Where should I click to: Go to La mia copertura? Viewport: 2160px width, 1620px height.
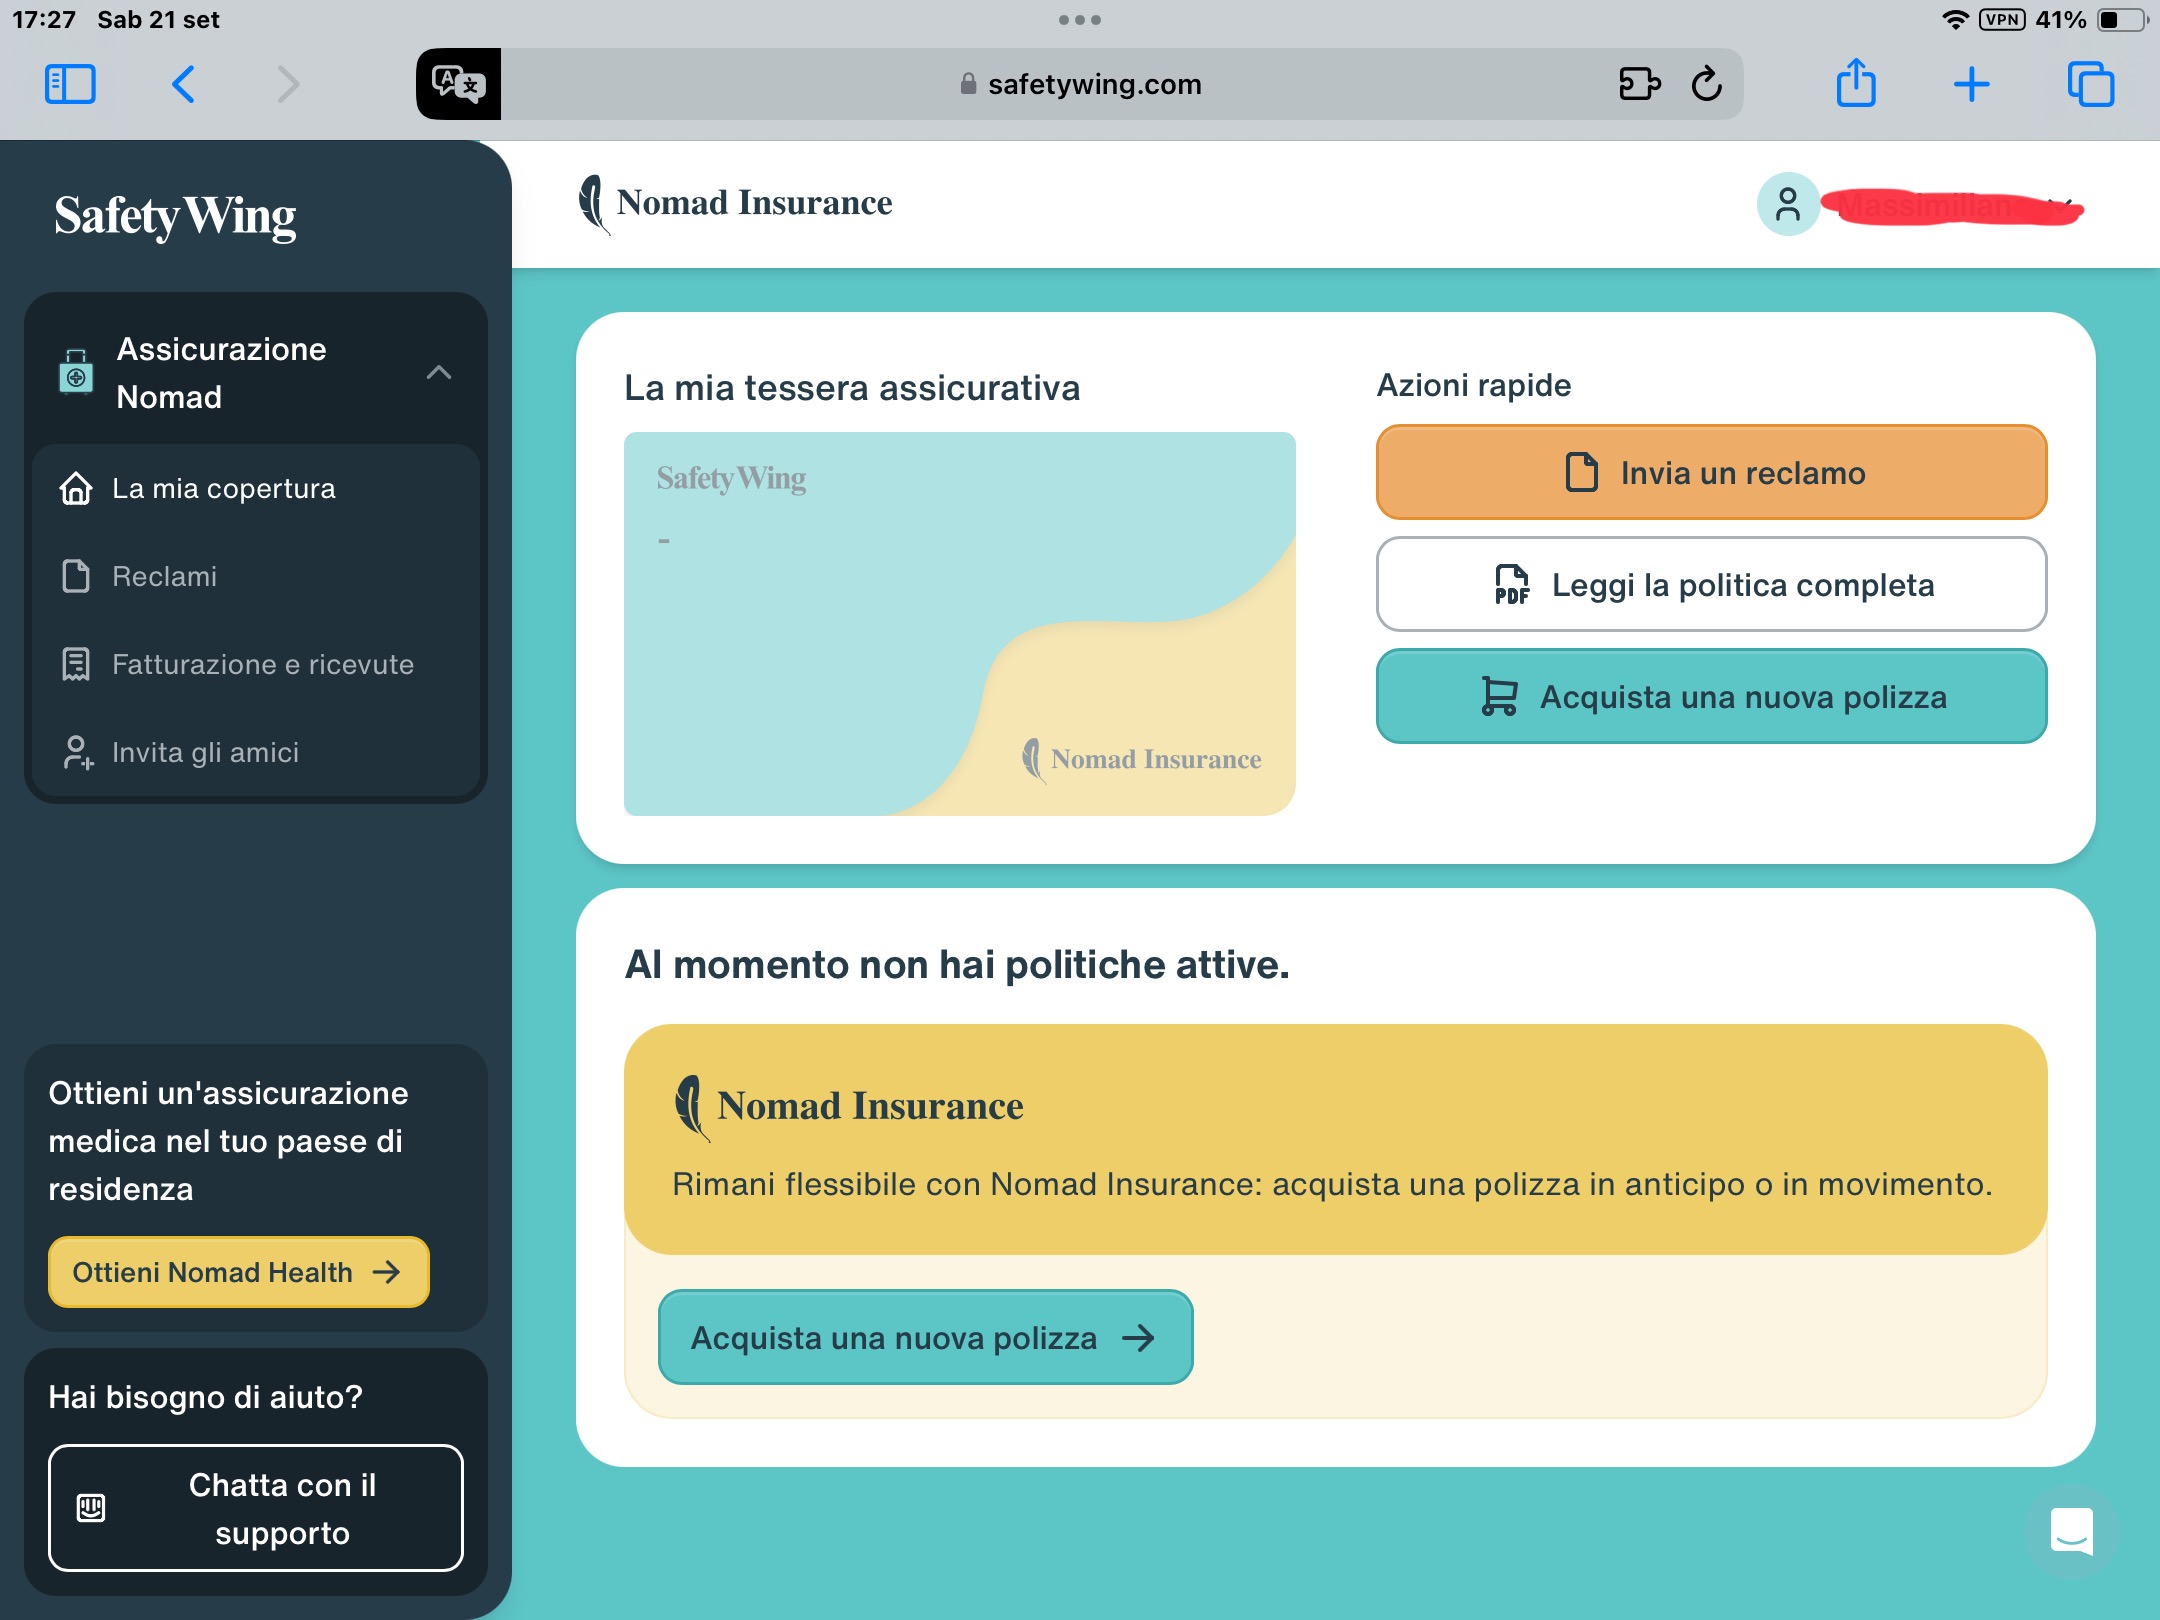(x=224, y=489)
